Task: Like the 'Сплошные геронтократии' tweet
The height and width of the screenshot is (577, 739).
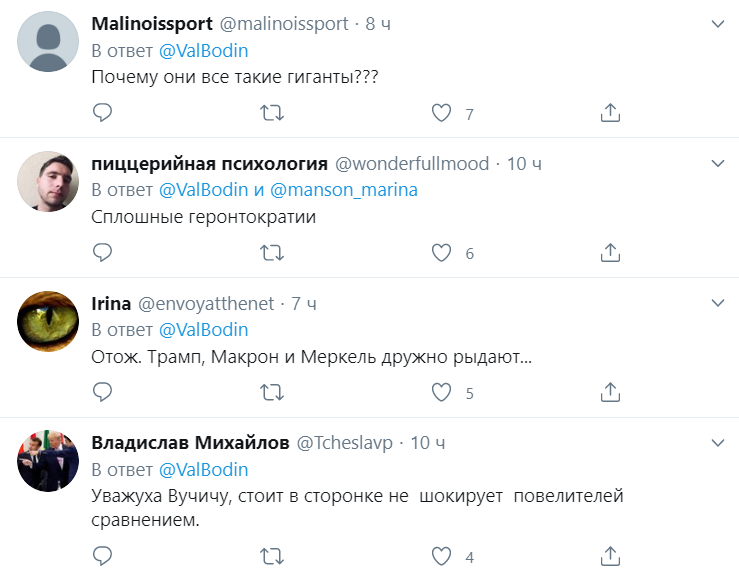Action: click(x=441, y=253)
